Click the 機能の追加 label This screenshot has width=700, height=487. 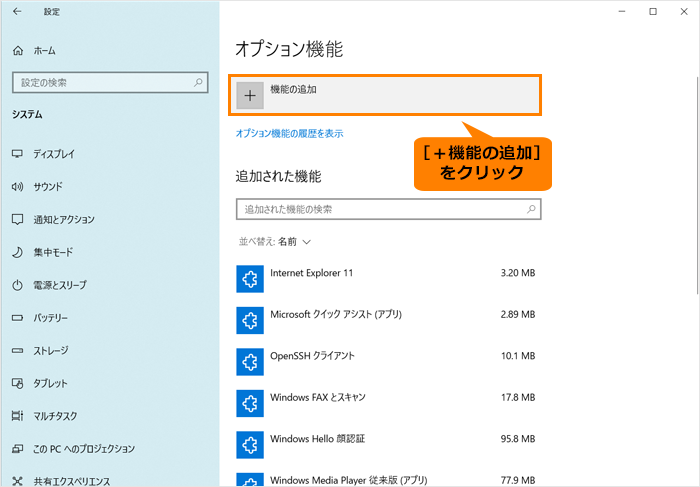coord(293,89)
